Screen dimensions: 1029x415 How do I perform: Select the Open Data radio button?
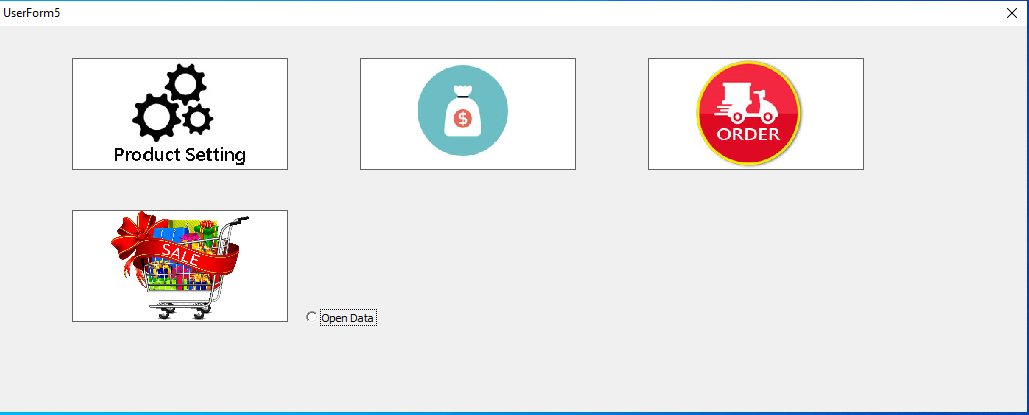click(x=311, y=317)
